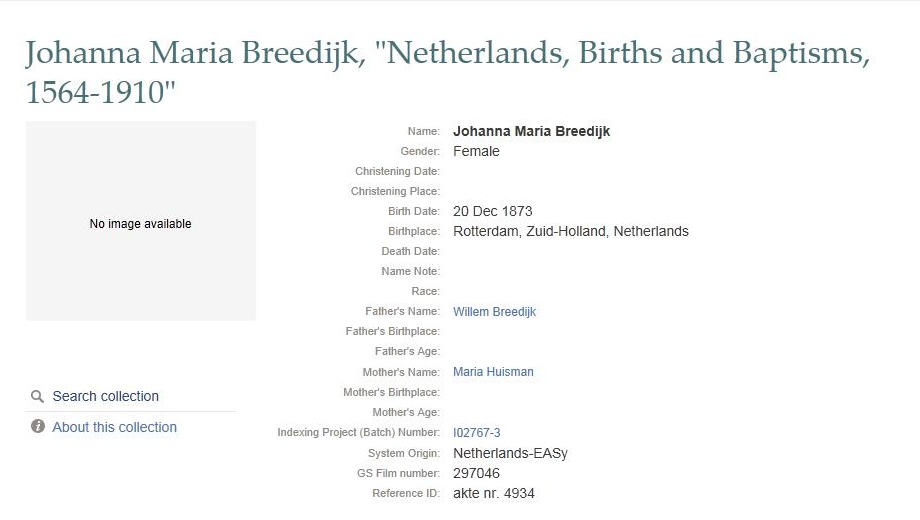Click the gender value Female
920x520 pixels.
click(476, 151)
